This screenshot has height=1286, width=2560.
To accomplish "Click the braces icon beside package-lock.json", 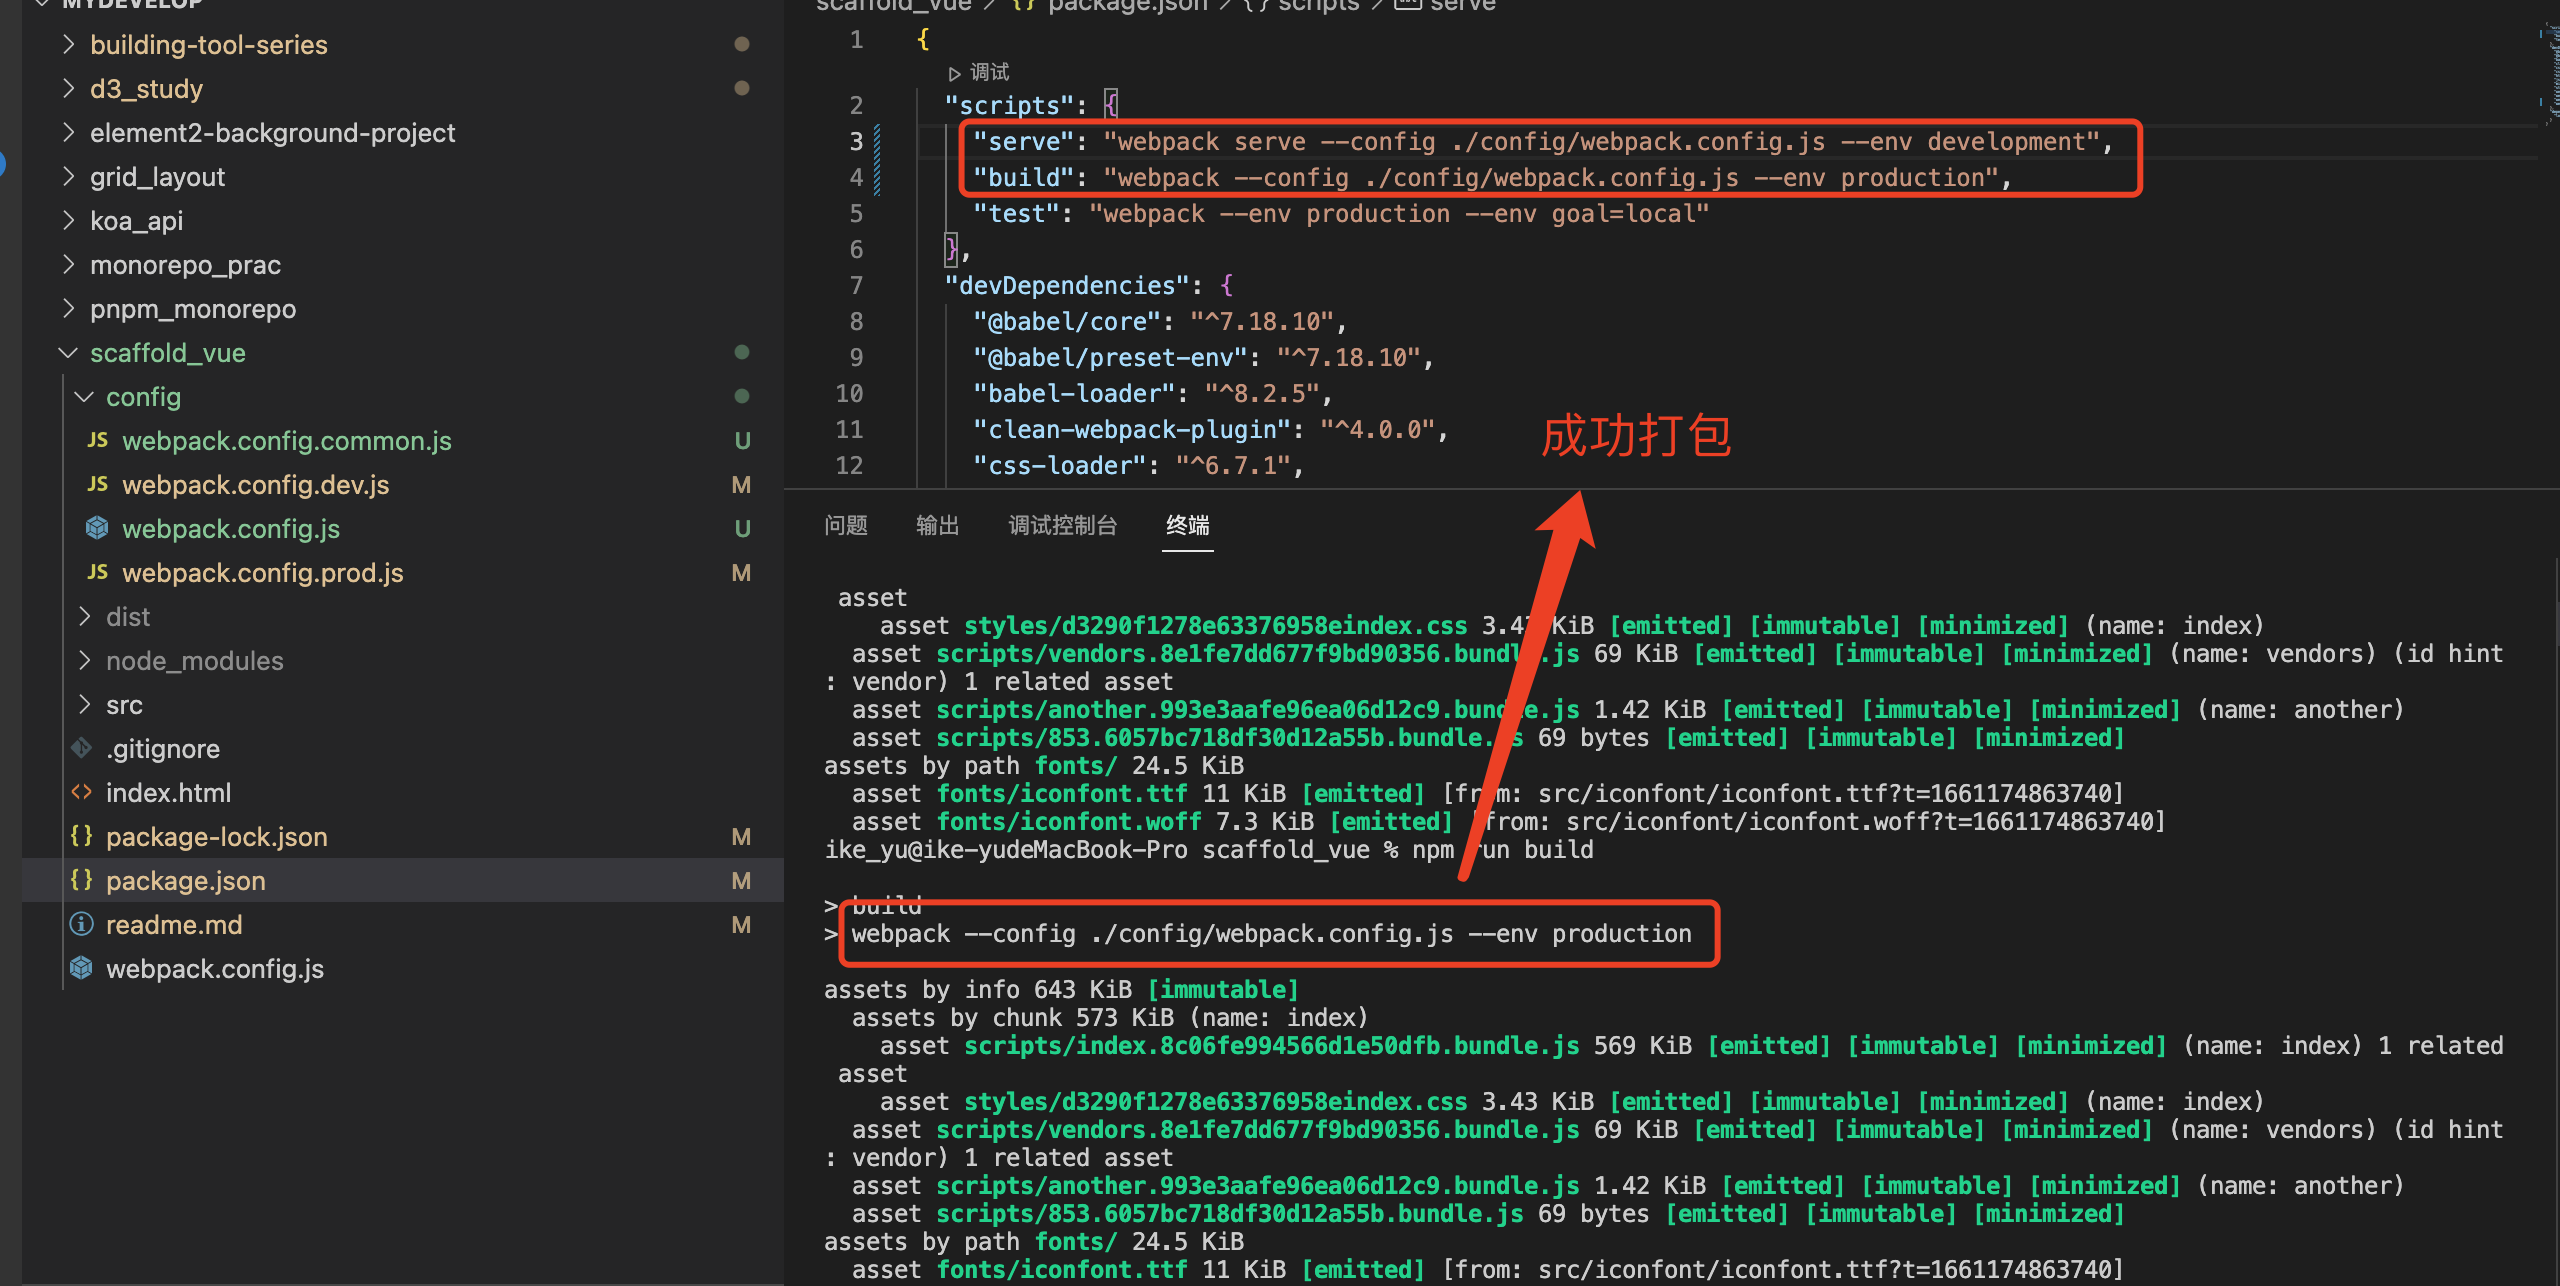I will pos(82,836).
